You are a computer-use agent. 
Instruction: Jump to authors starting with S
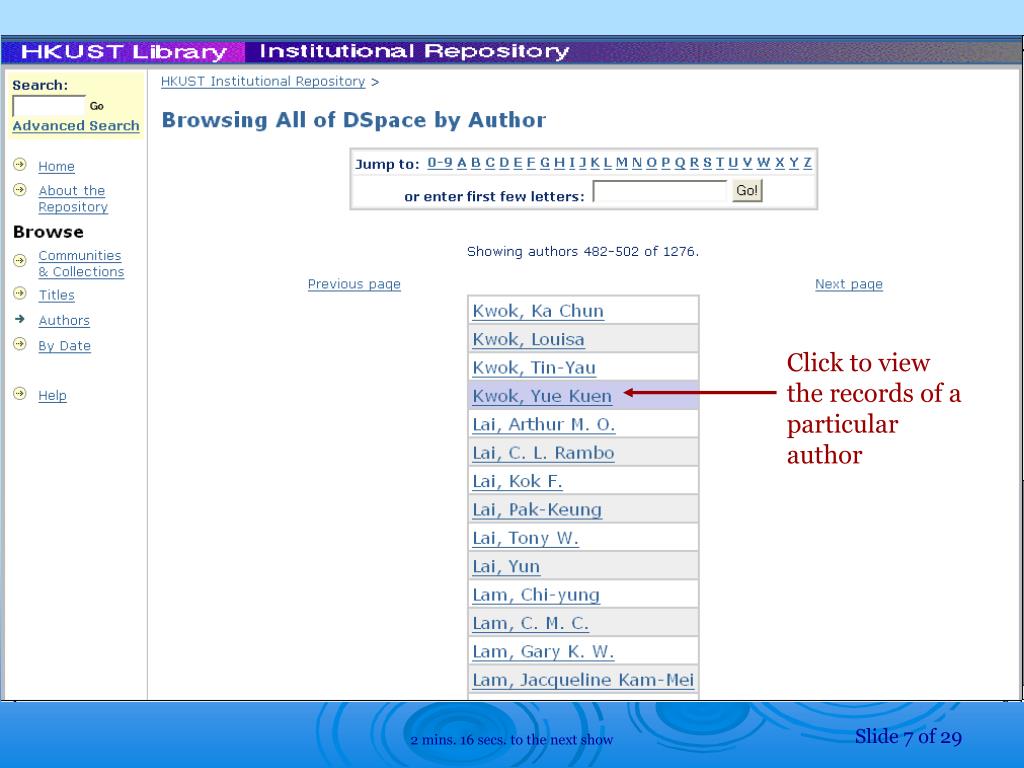(x=707, y=163)
